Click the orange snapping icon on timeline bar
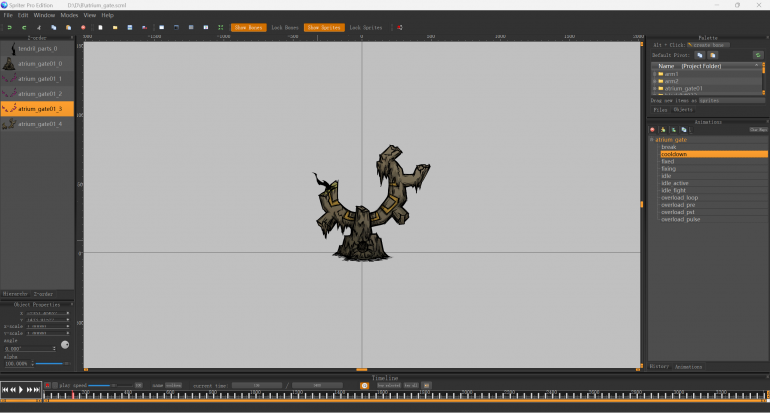 click(364, 385)
